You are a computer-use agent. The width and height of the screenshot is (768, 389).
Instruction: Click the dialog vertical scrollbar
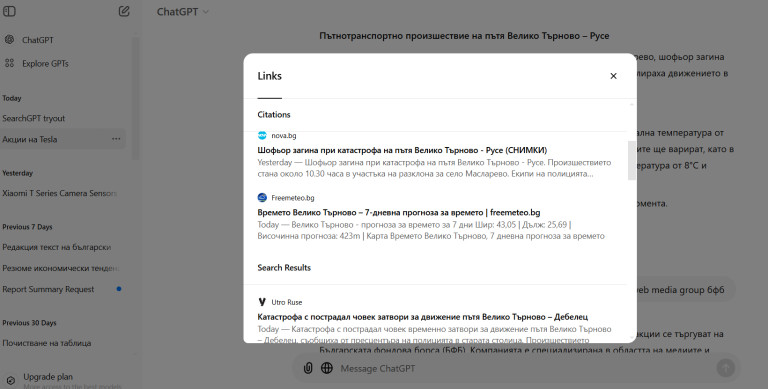pyautogui.click(x=631, y=160)
